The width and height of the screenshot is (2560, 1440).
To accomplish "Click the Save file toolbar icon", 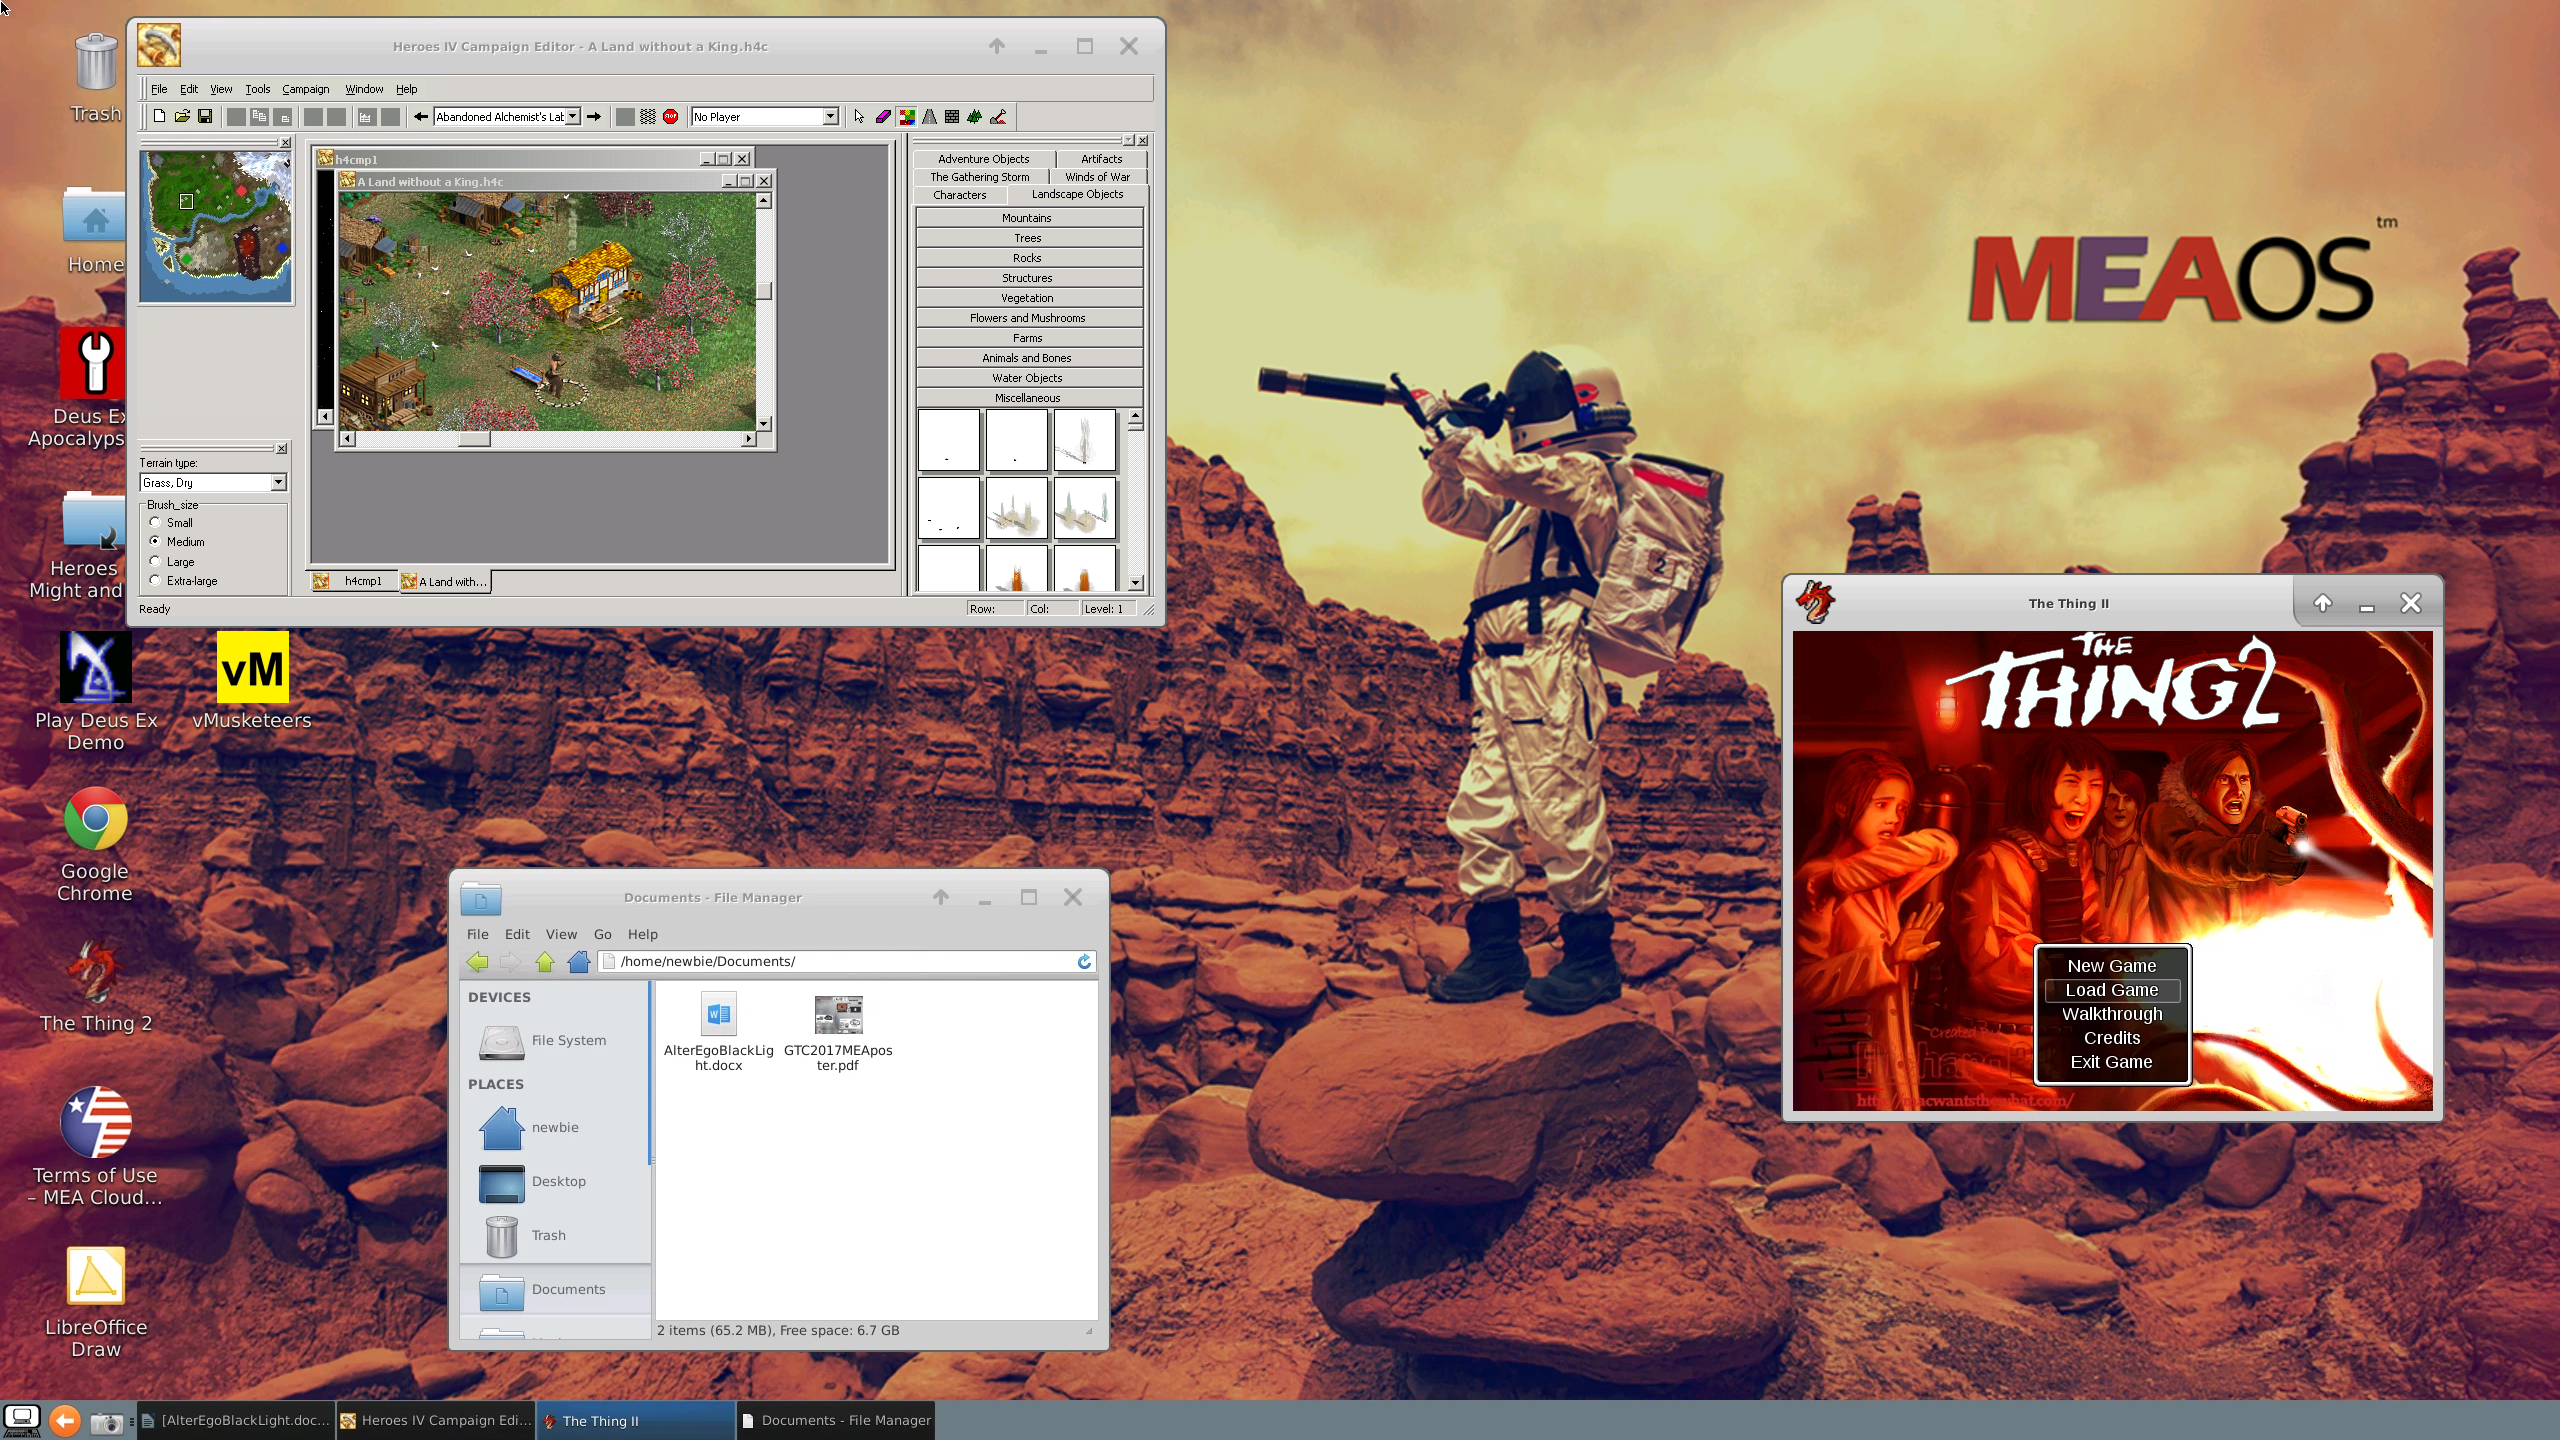I will click(x=205, y=117).
